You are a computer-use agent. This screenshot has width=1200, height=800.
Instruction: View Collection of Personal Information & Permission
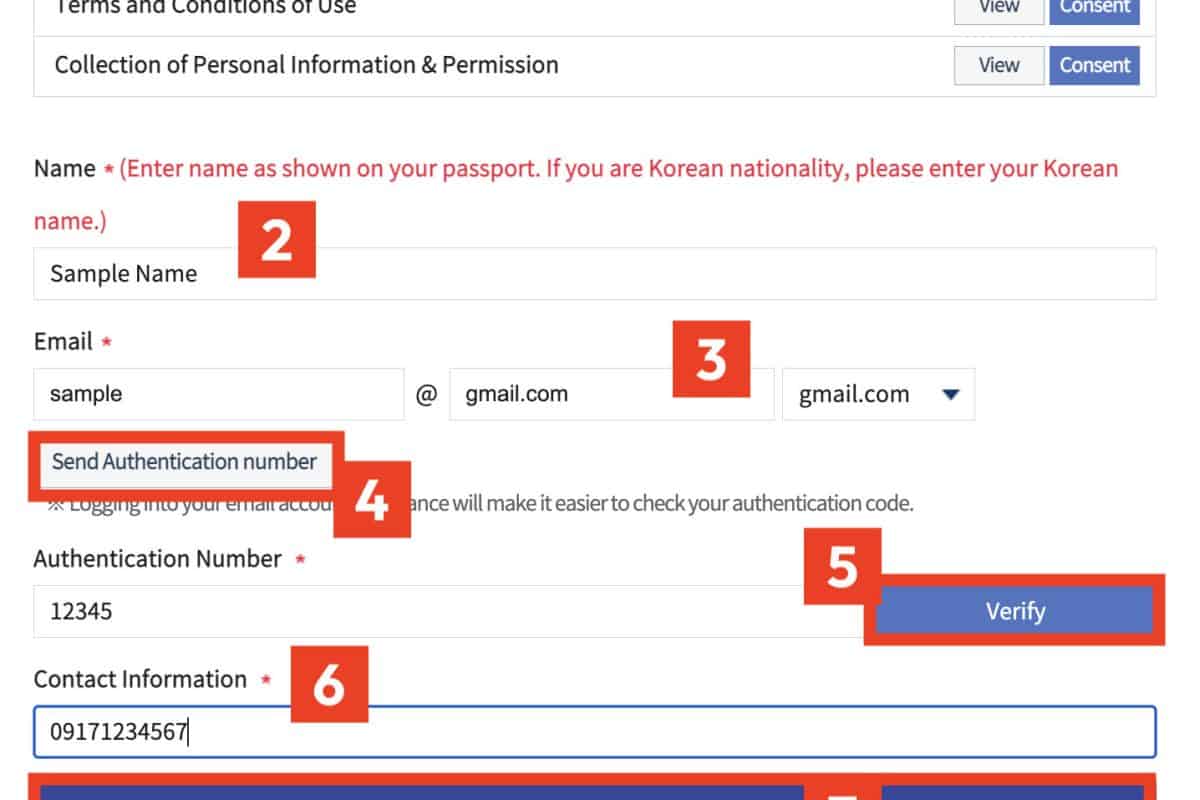point(998,65)
